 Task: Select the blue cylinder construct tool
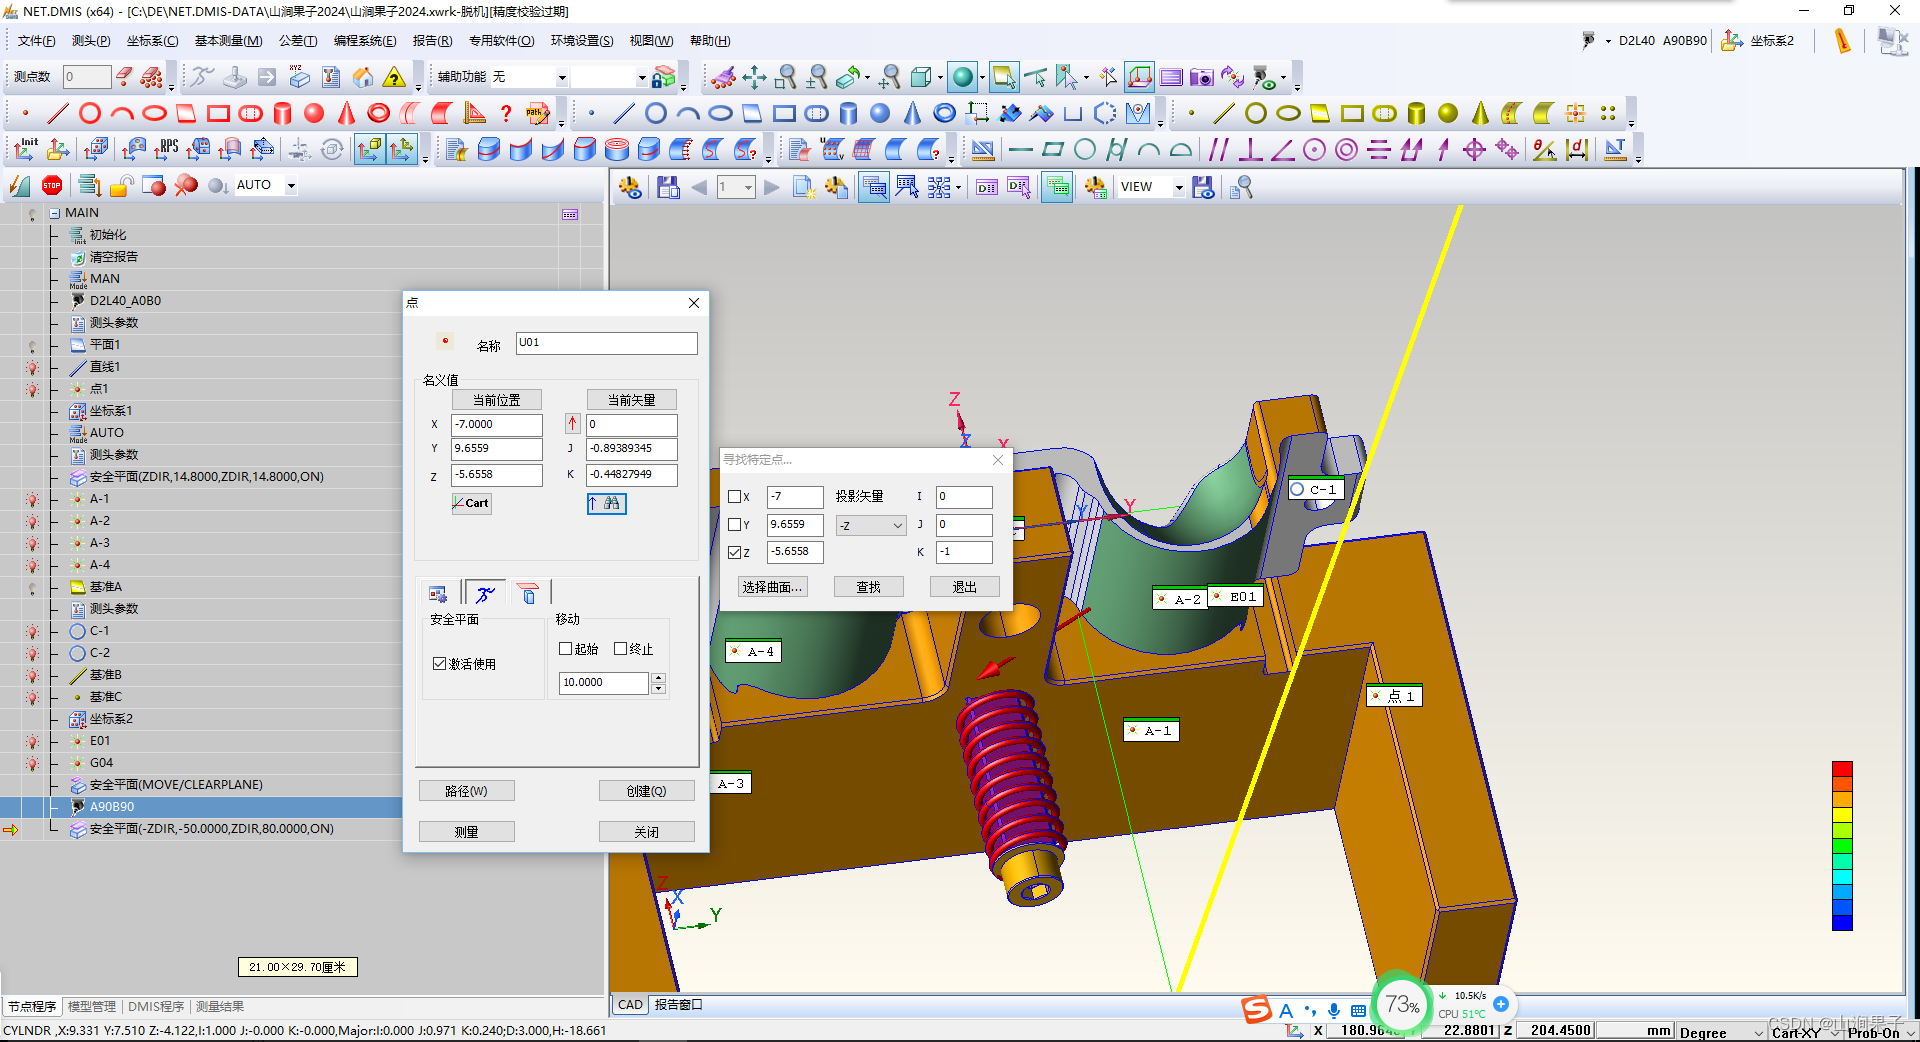coord(848,113)
